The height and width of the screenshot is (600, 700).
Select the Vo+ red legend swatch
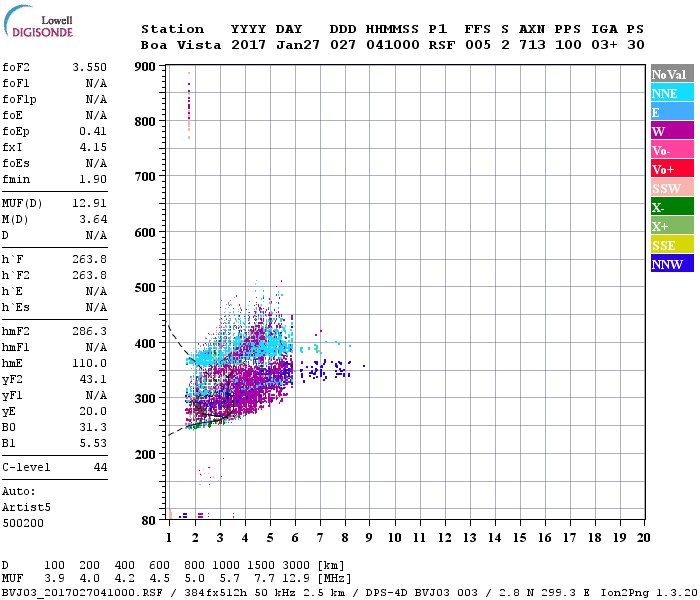[x=672, y=169]
